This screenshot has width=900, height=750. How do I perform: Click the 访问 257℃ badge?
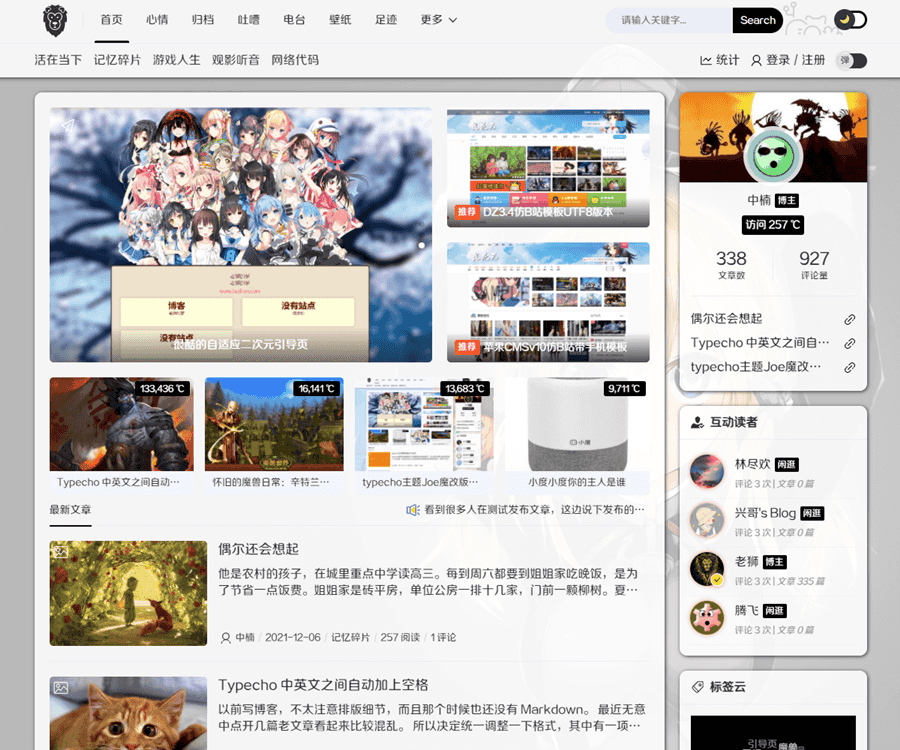773,224
